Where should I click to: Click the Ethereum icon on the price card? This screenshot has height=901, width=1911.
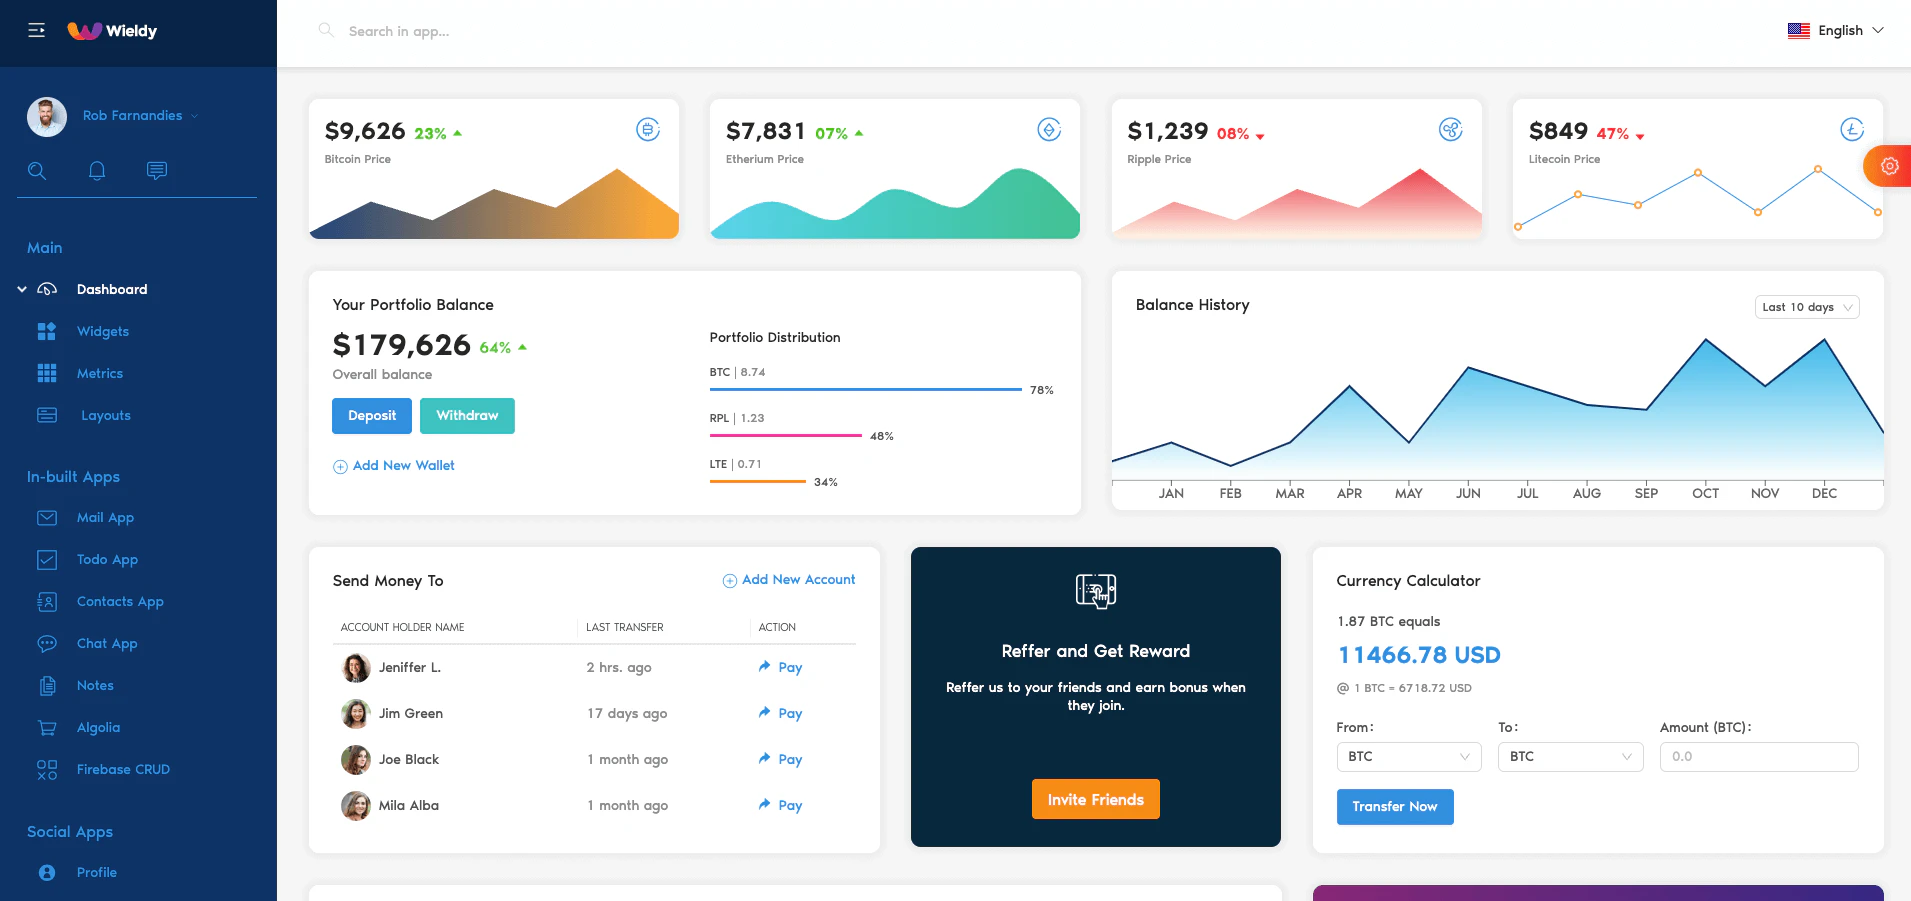pyautogui.click(x=1049, y=129)
